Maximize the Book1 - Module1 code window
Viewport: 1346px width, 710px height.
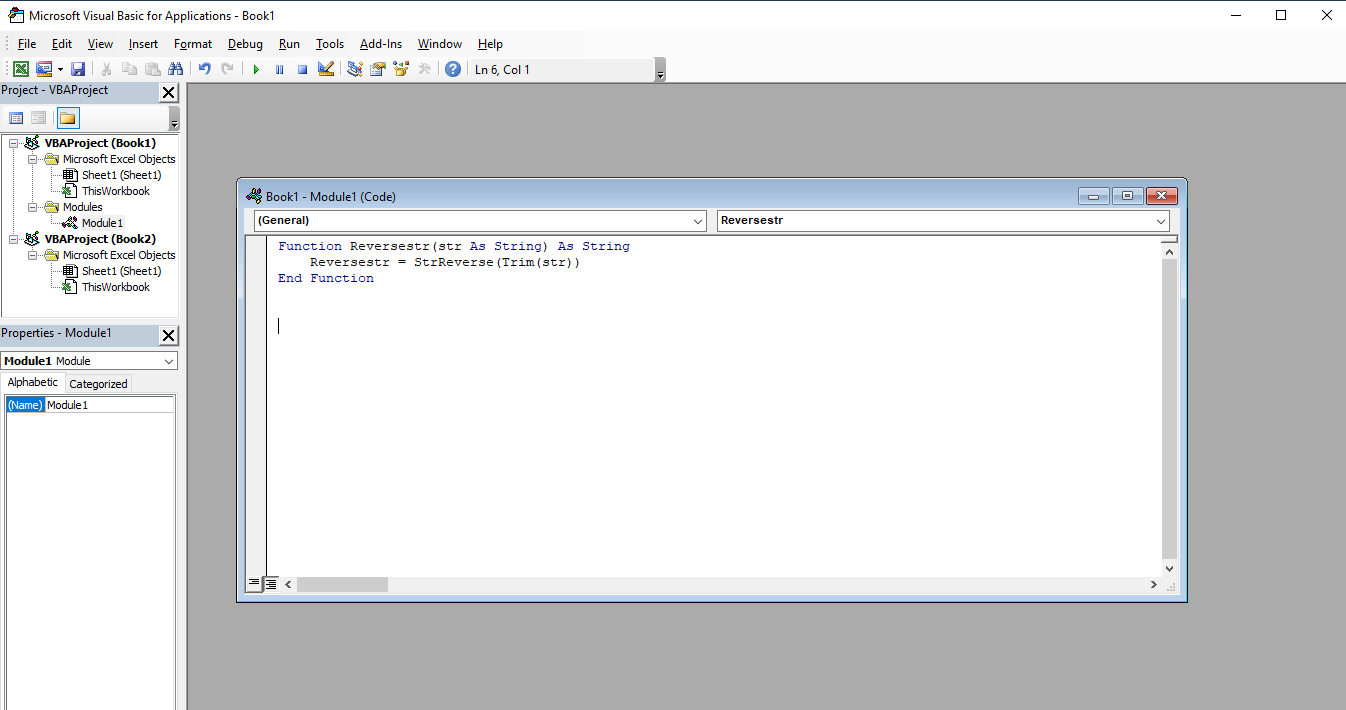tap(1127, 196)
